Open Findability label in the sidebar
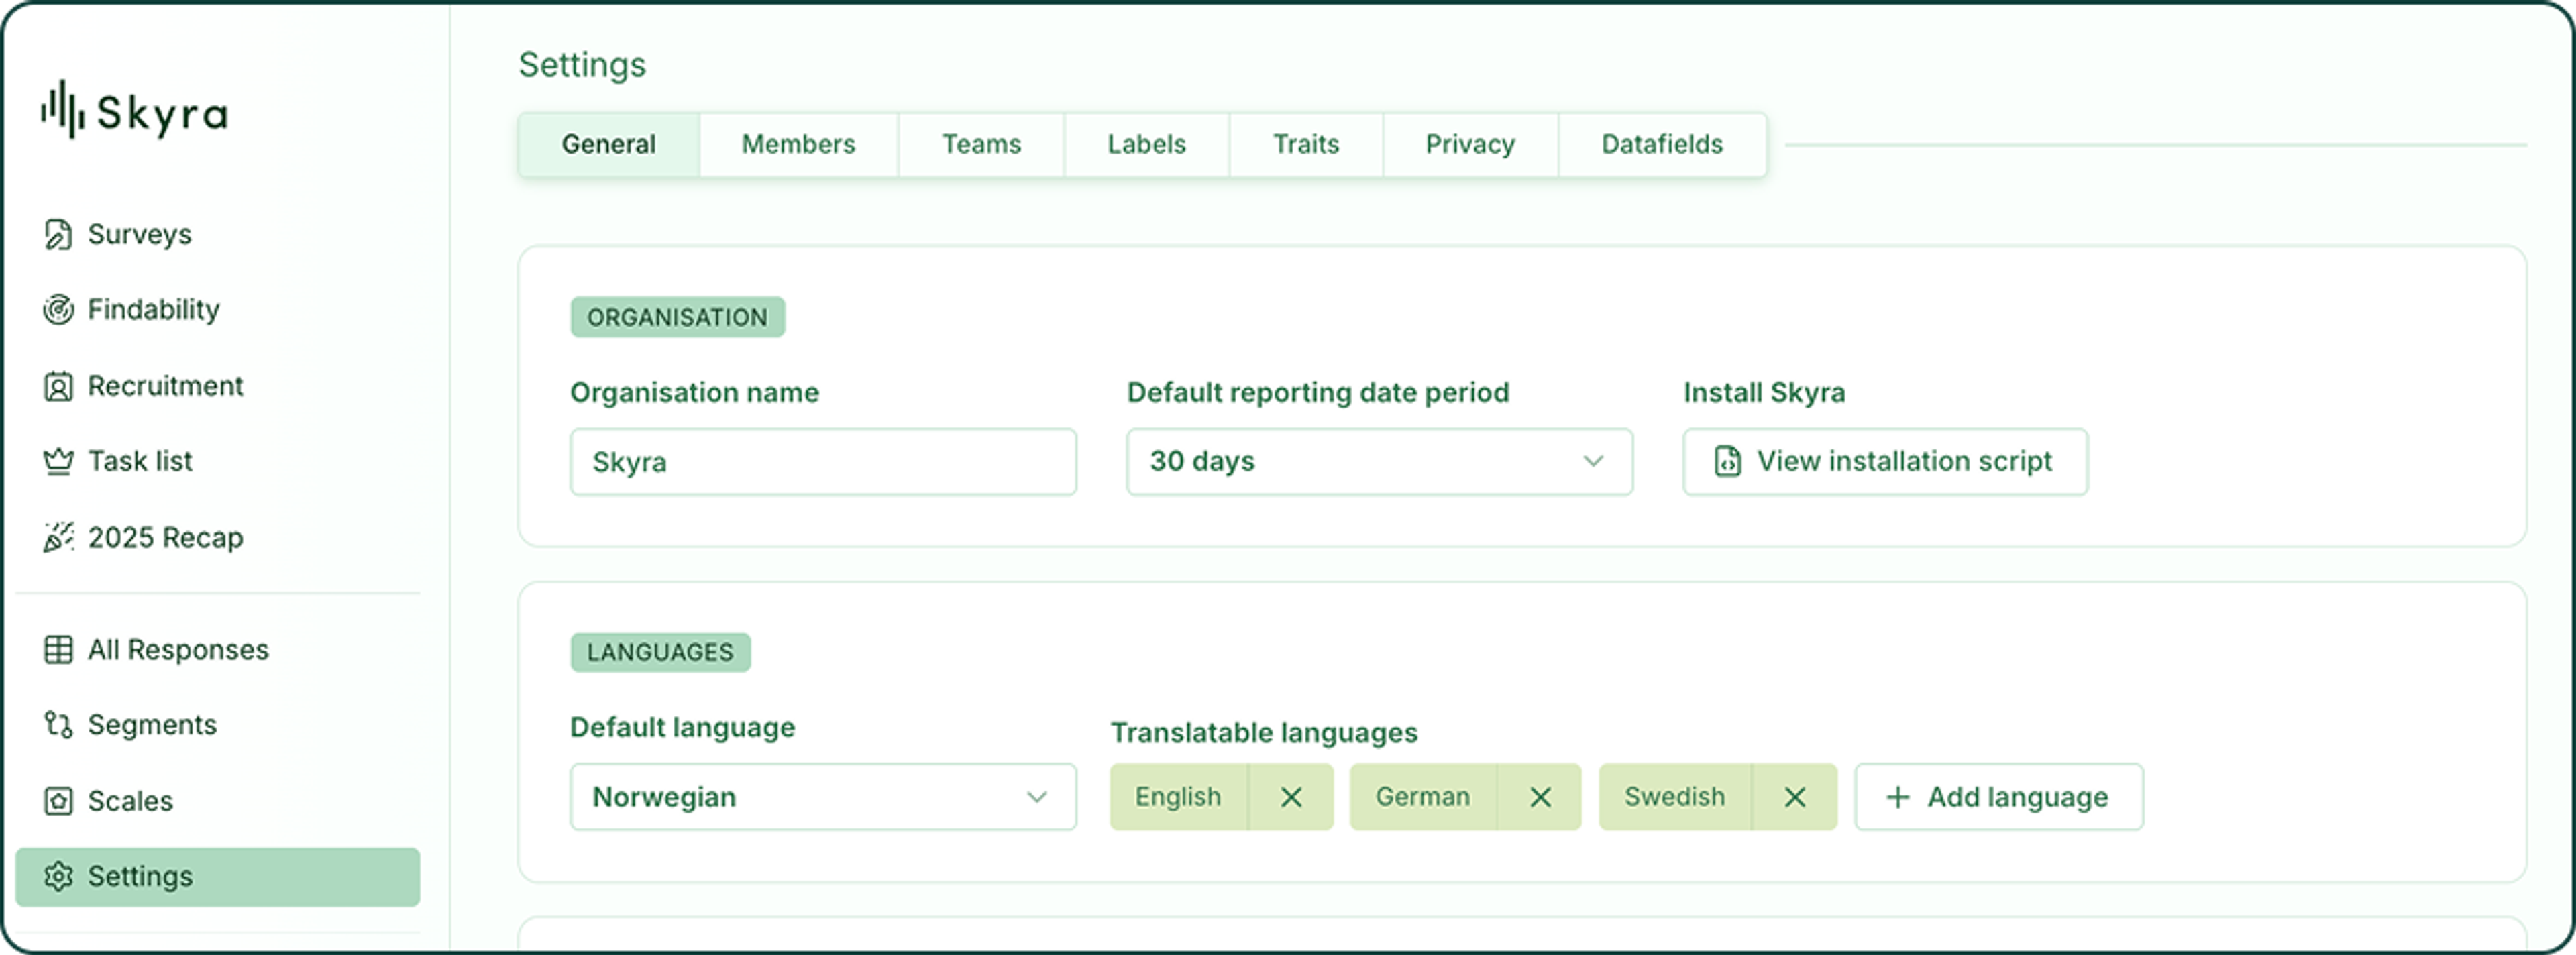Image resolution: width=2576 pixels, height=955 pixels. click(x=154, y=310)
